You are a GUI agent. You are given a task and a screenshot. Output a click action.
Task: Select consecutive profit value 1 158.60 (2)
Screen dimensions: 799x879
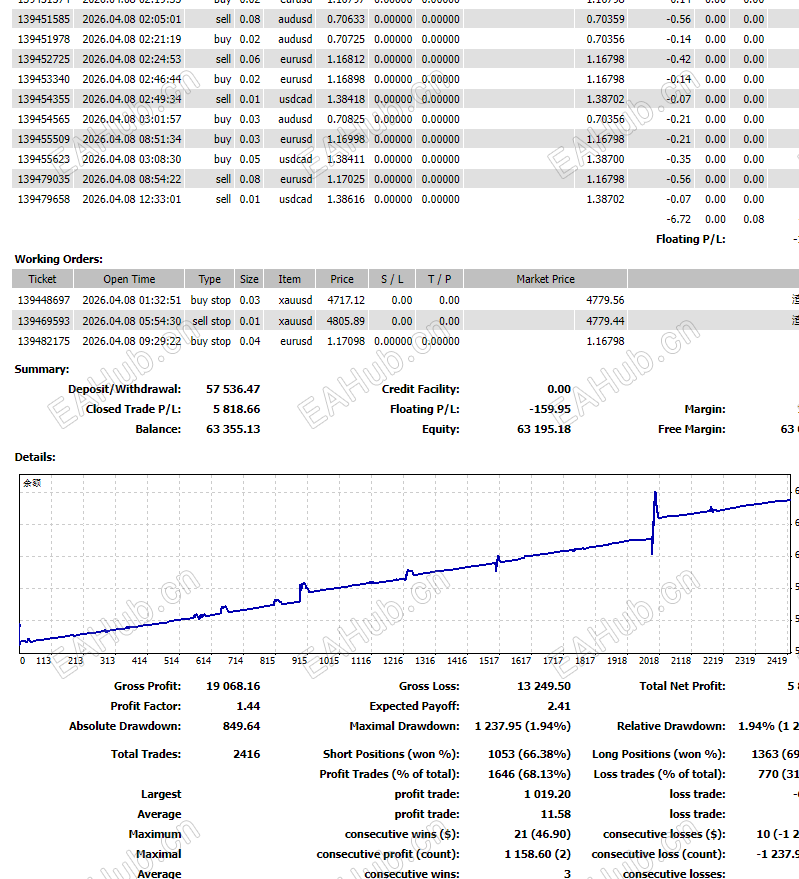pos(538,854)
